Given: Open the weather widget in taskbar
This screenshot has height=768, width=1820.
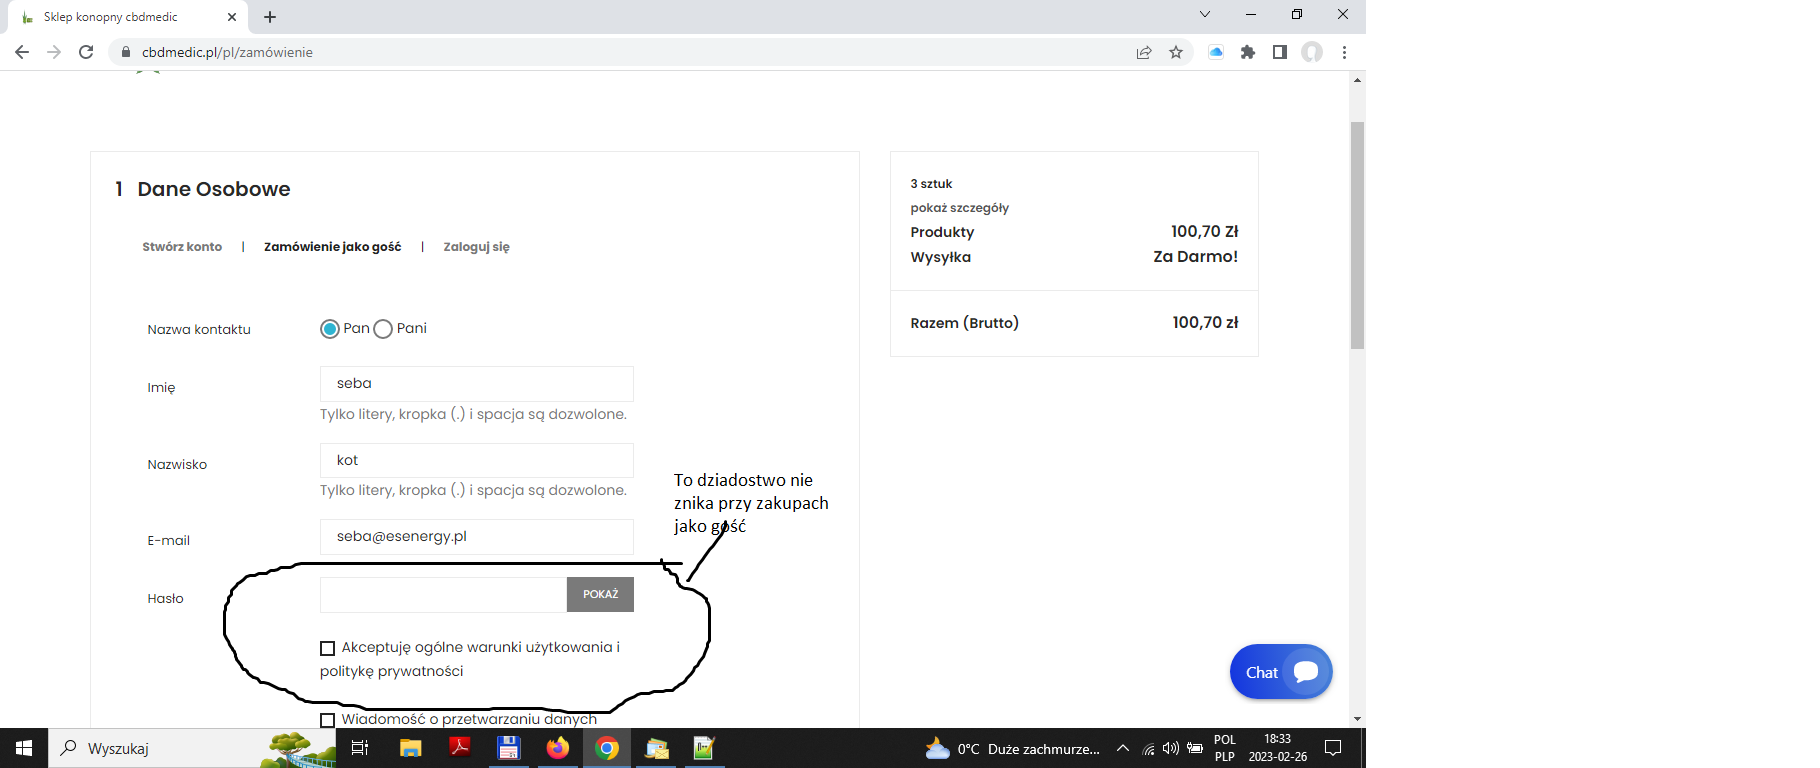Looking at the screenshot, I should pos(1012,748).
